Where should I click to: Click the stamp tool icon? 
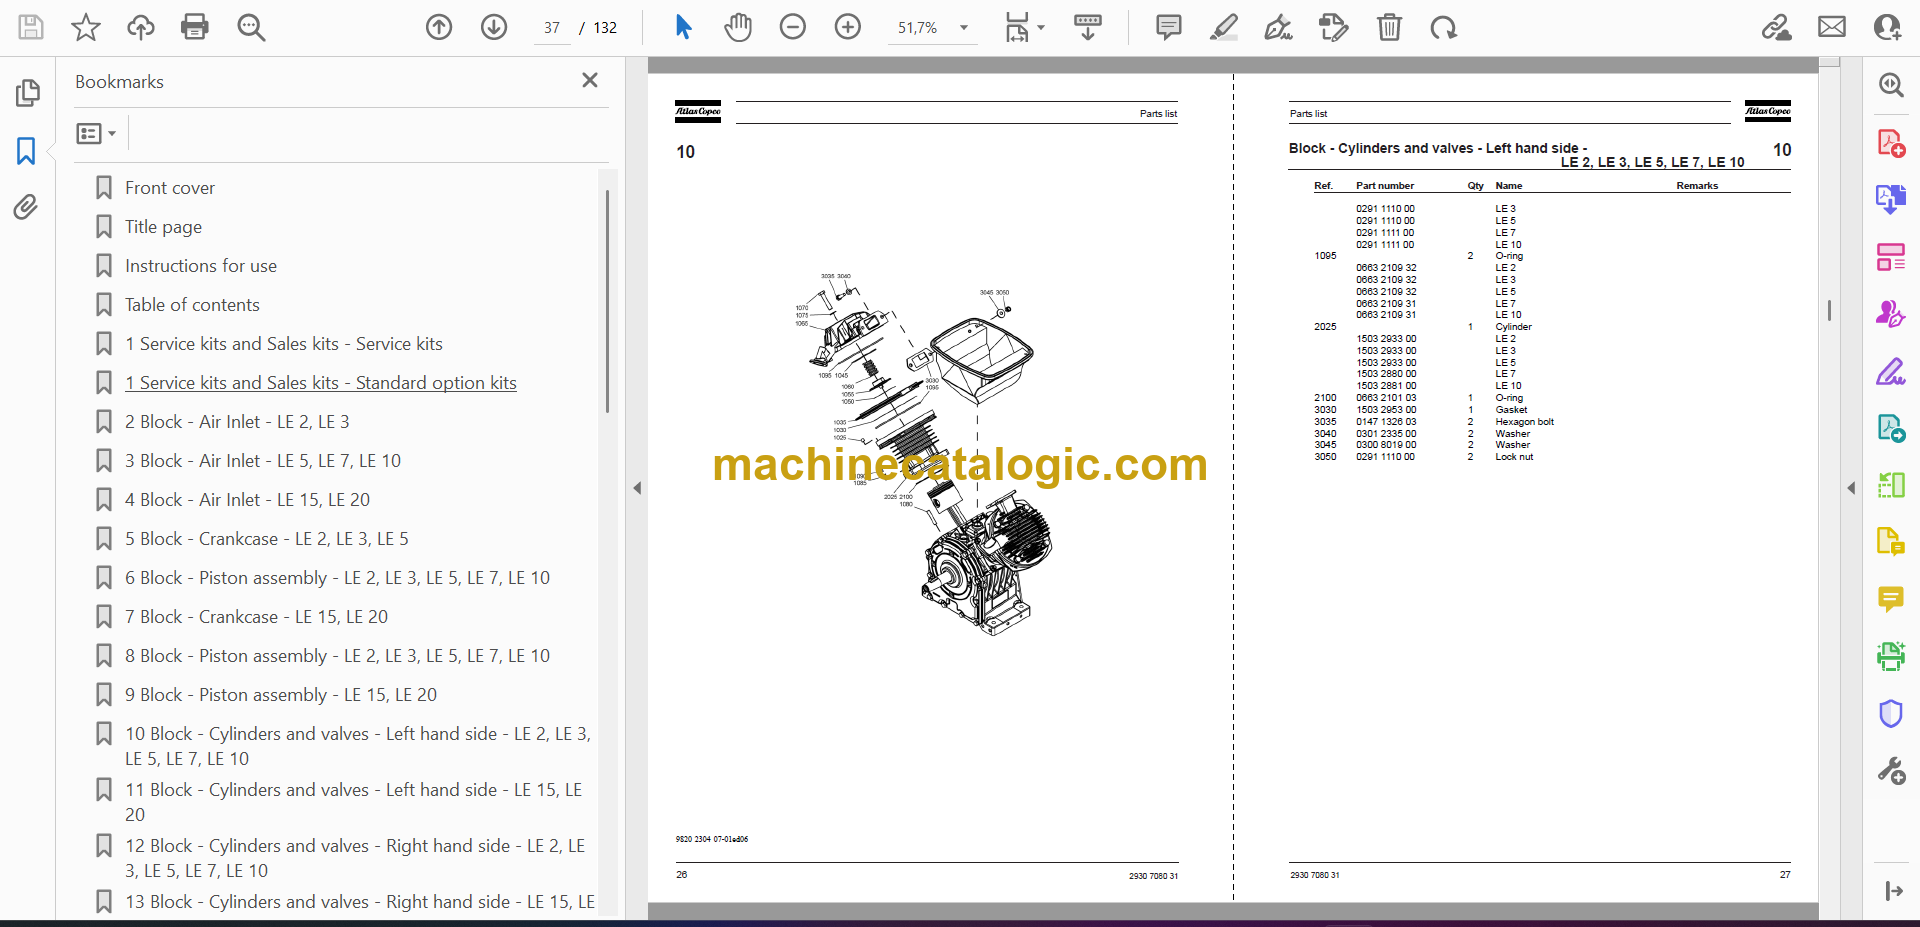click(x=1333, y=27)
